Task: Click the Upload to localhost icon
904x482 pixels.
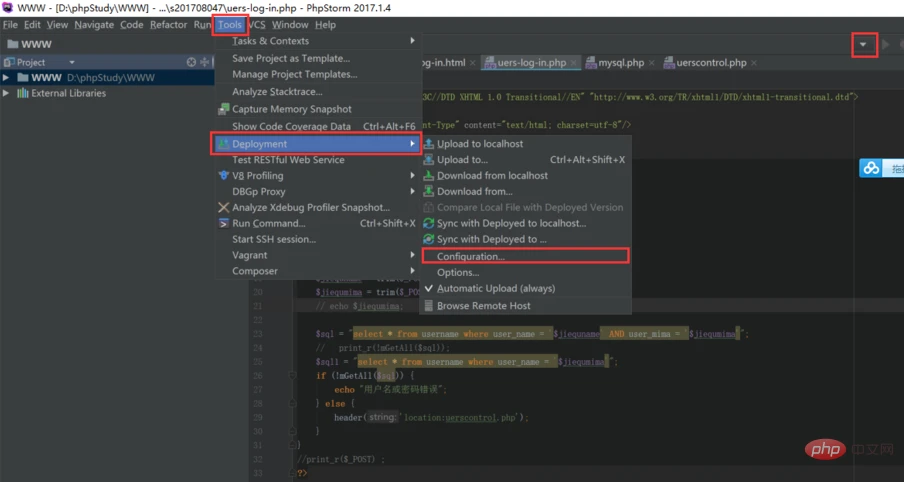Action: tap(428, 144)
